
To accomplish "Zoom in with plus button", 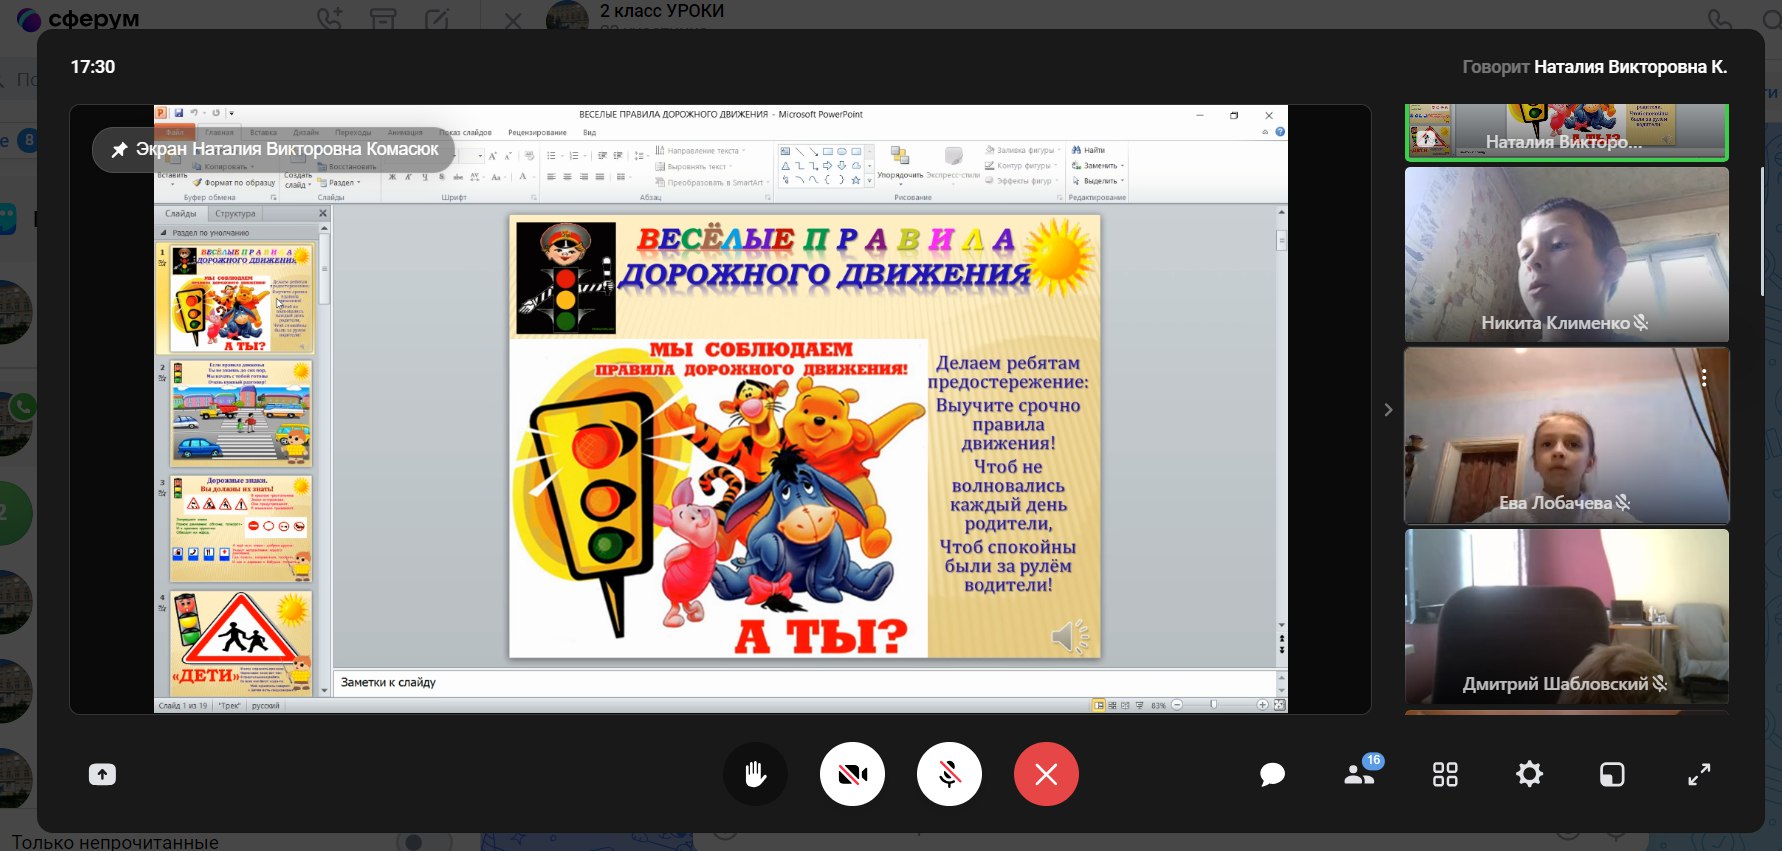I will pos(1262,705).
